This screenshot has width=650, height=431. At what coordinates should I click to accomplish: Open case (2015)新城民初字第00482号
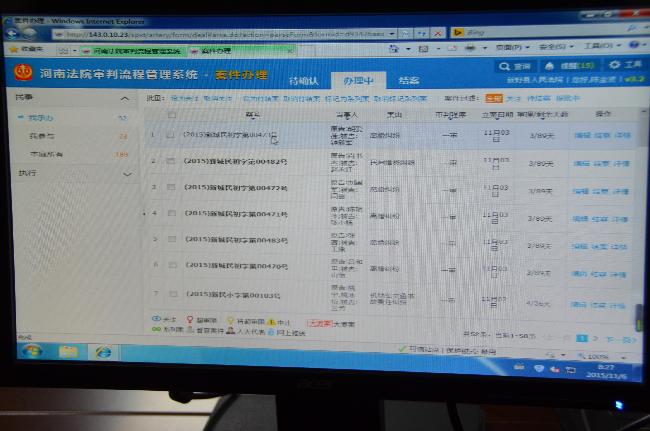[x=235, y=161]
